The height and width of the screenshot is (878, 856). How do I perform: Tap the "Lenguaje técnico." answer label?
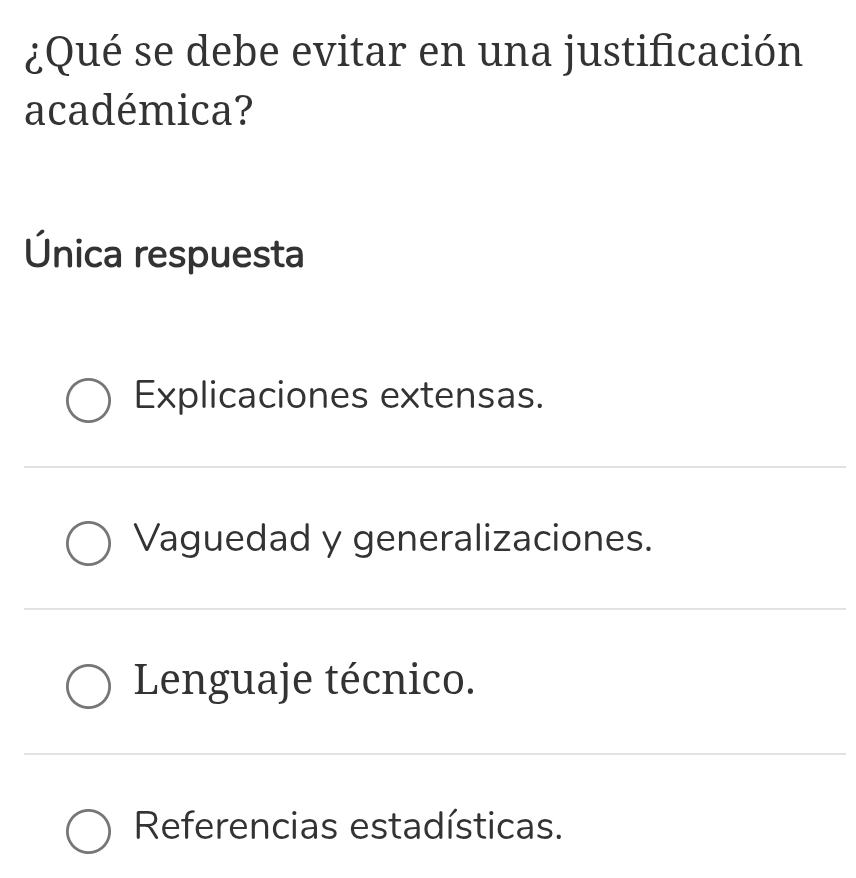(304, 682)
